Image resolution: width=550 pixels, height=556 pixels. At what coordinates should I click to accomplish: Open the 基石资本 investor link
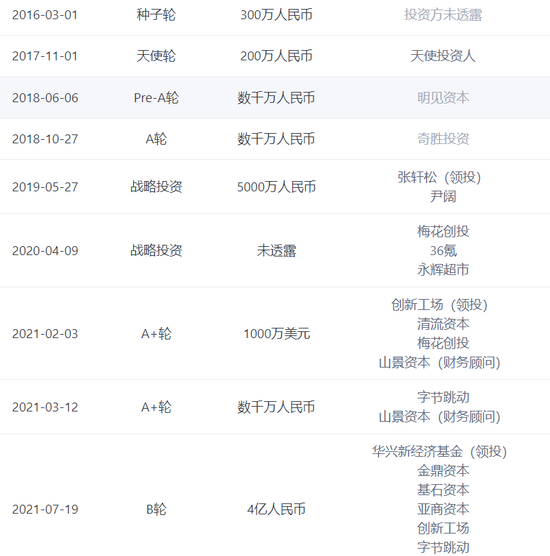pos(443,490)
